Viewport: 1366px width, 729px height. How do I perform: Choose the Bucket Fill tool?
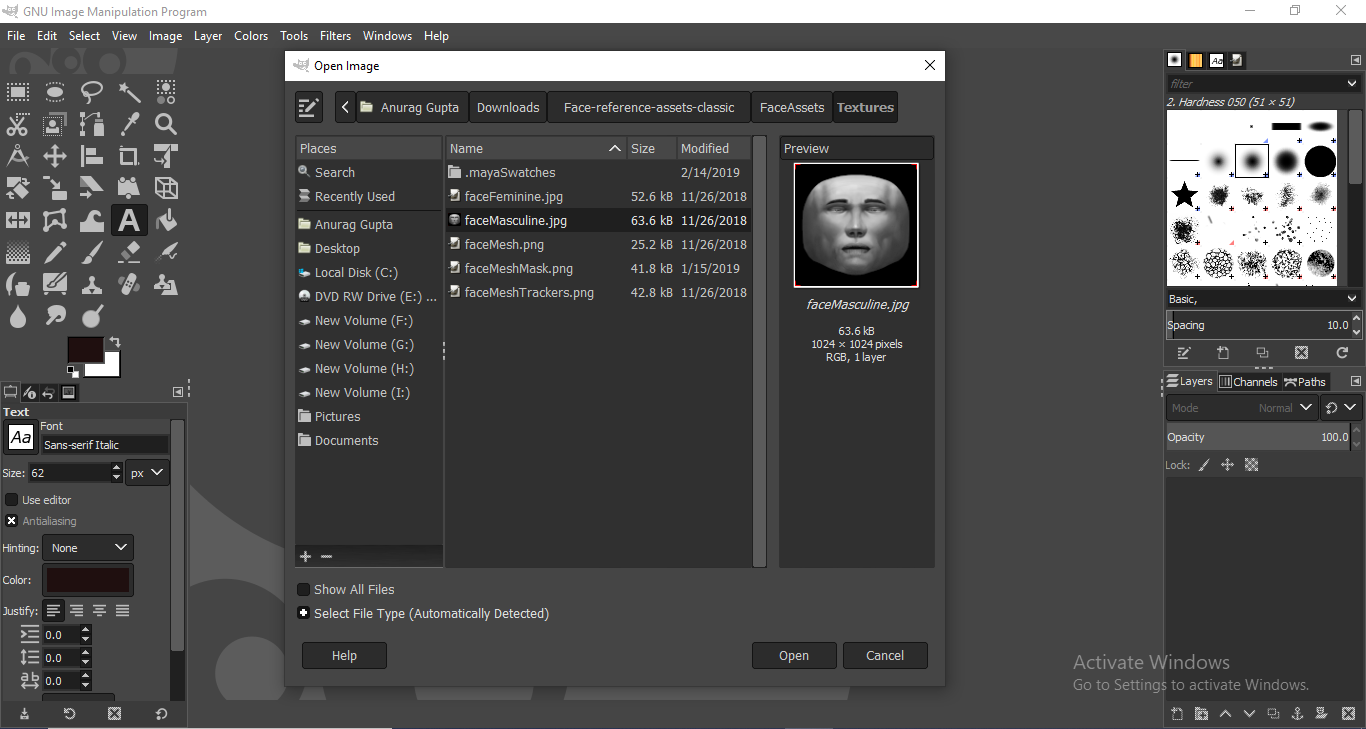pyautogui.click(x=166, y=220)
